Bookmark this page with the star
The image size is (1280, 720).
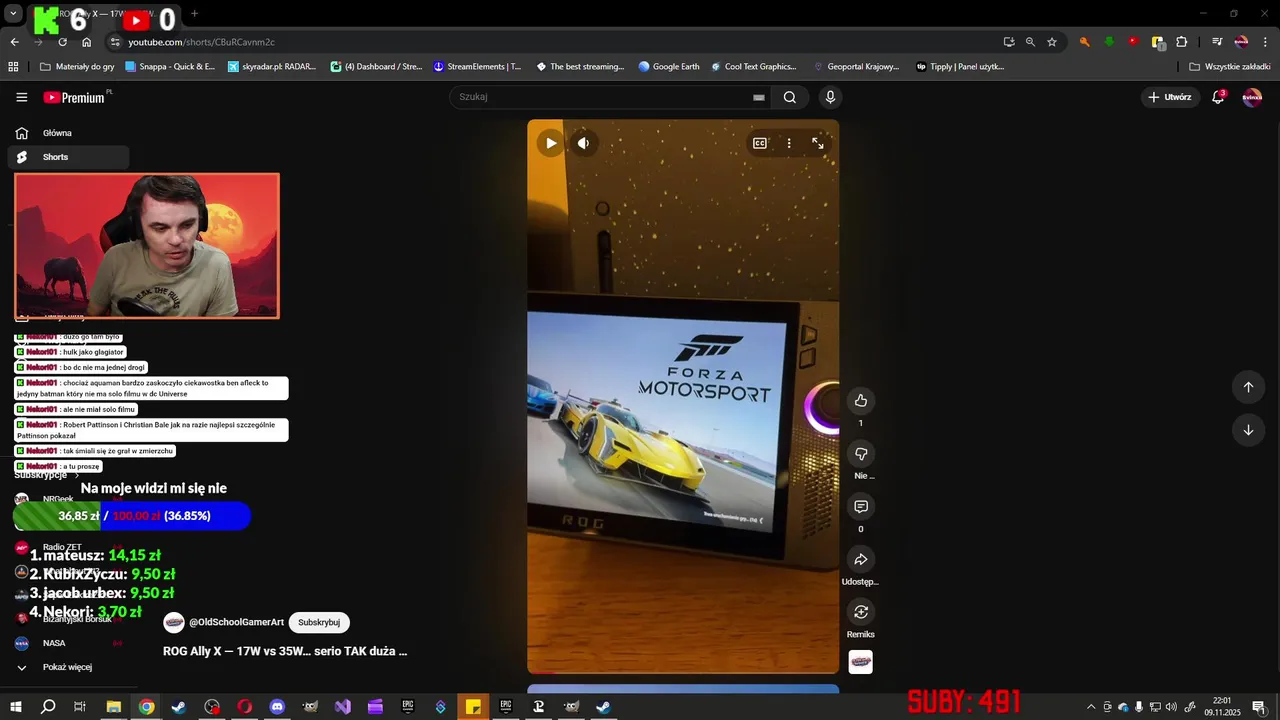click(x=1052, y=42)
